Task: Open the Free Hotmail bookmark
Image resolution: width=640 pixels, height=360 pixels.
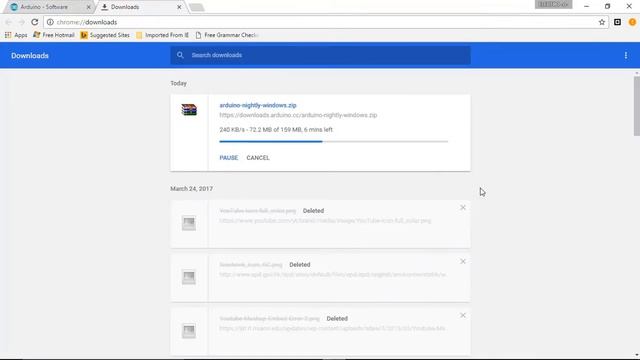Action: pyautogui.click(x=54, y=35)
